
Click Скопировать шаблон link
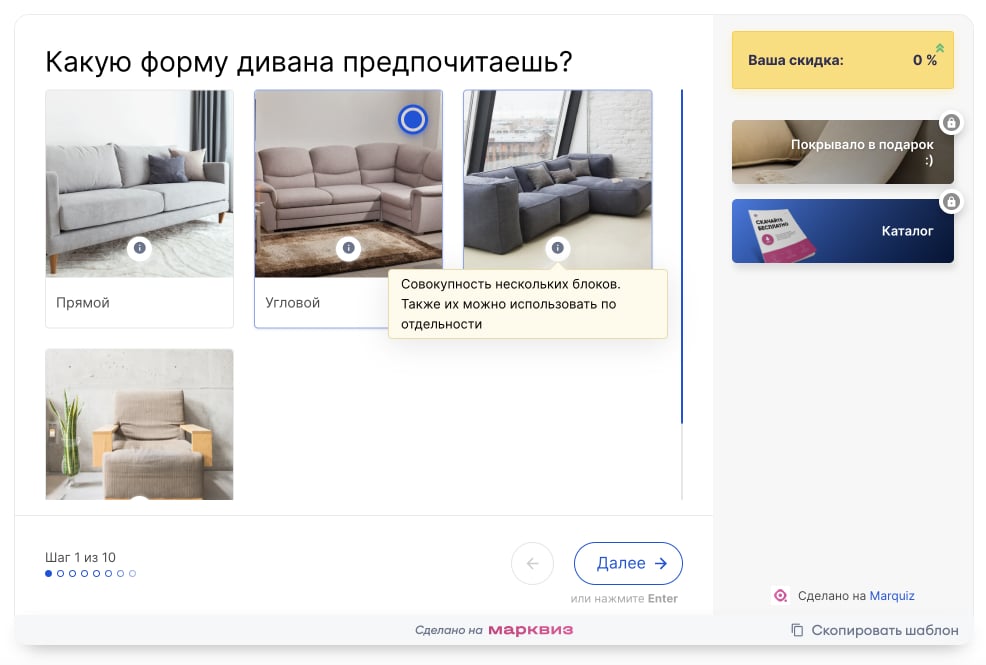tap(885, 630)
